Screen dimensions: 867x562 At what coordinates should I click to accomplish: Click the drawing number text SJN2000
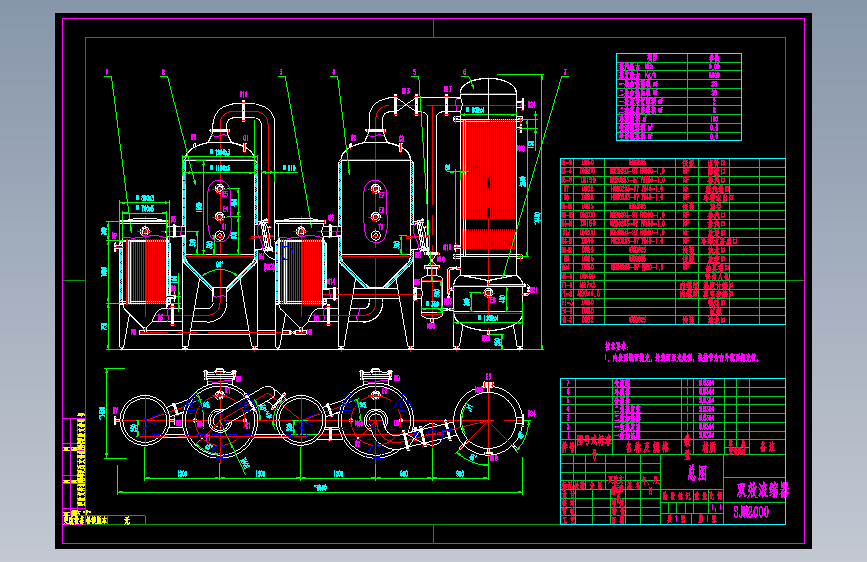[x=751, y=512]
